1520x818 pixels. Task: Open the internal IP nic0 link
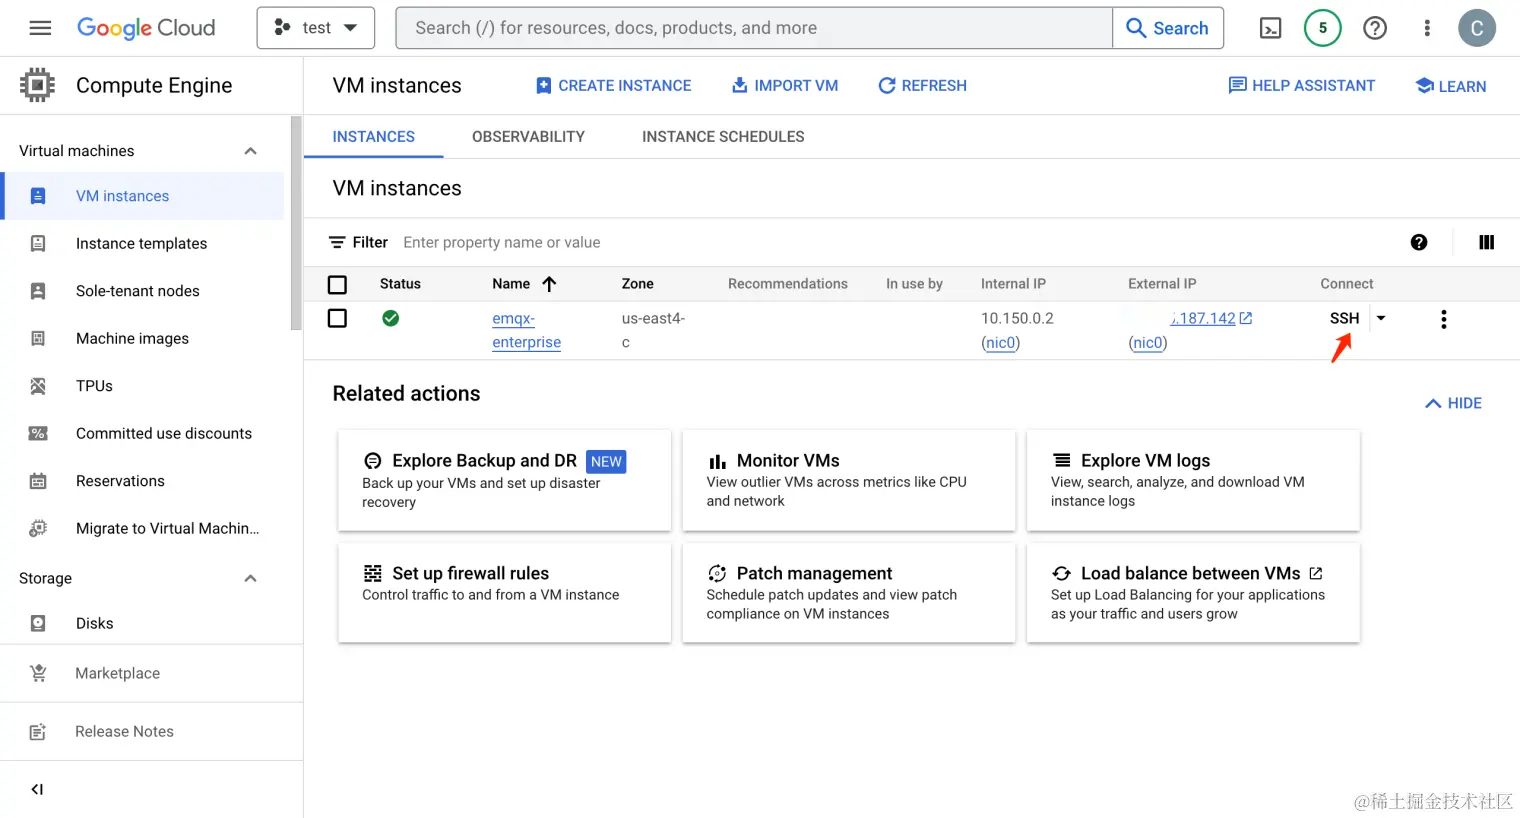[x=1000, y=343]
